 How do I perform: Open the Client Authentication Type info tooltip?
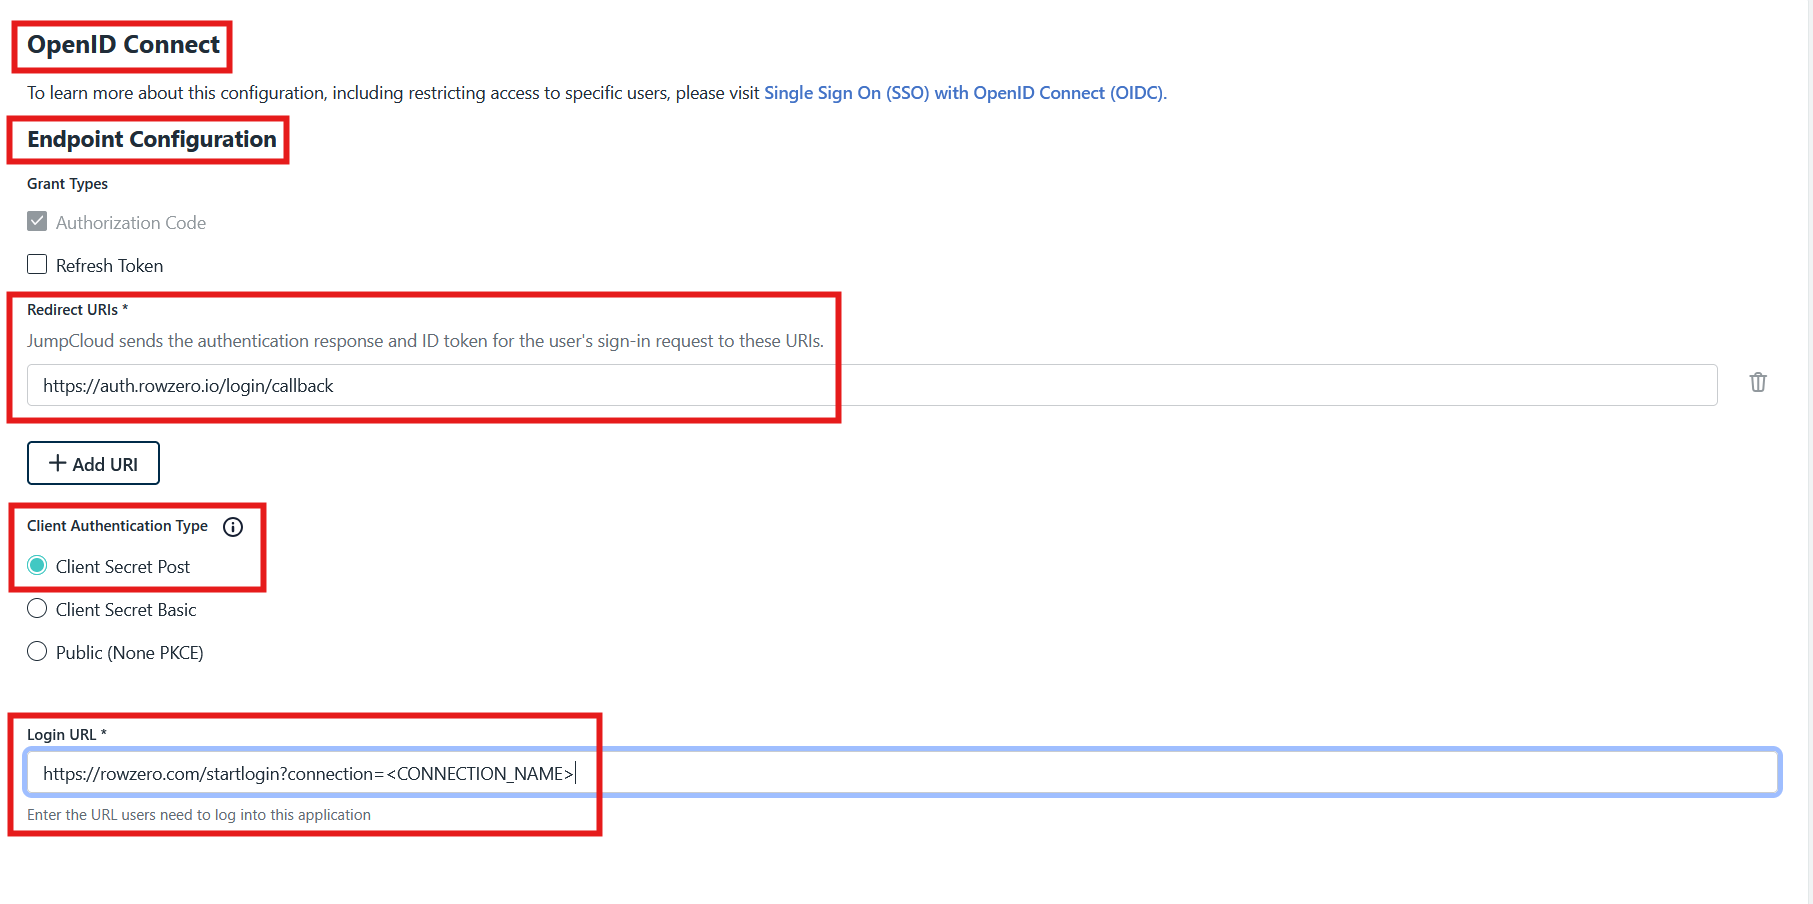(x=232, y=527)
